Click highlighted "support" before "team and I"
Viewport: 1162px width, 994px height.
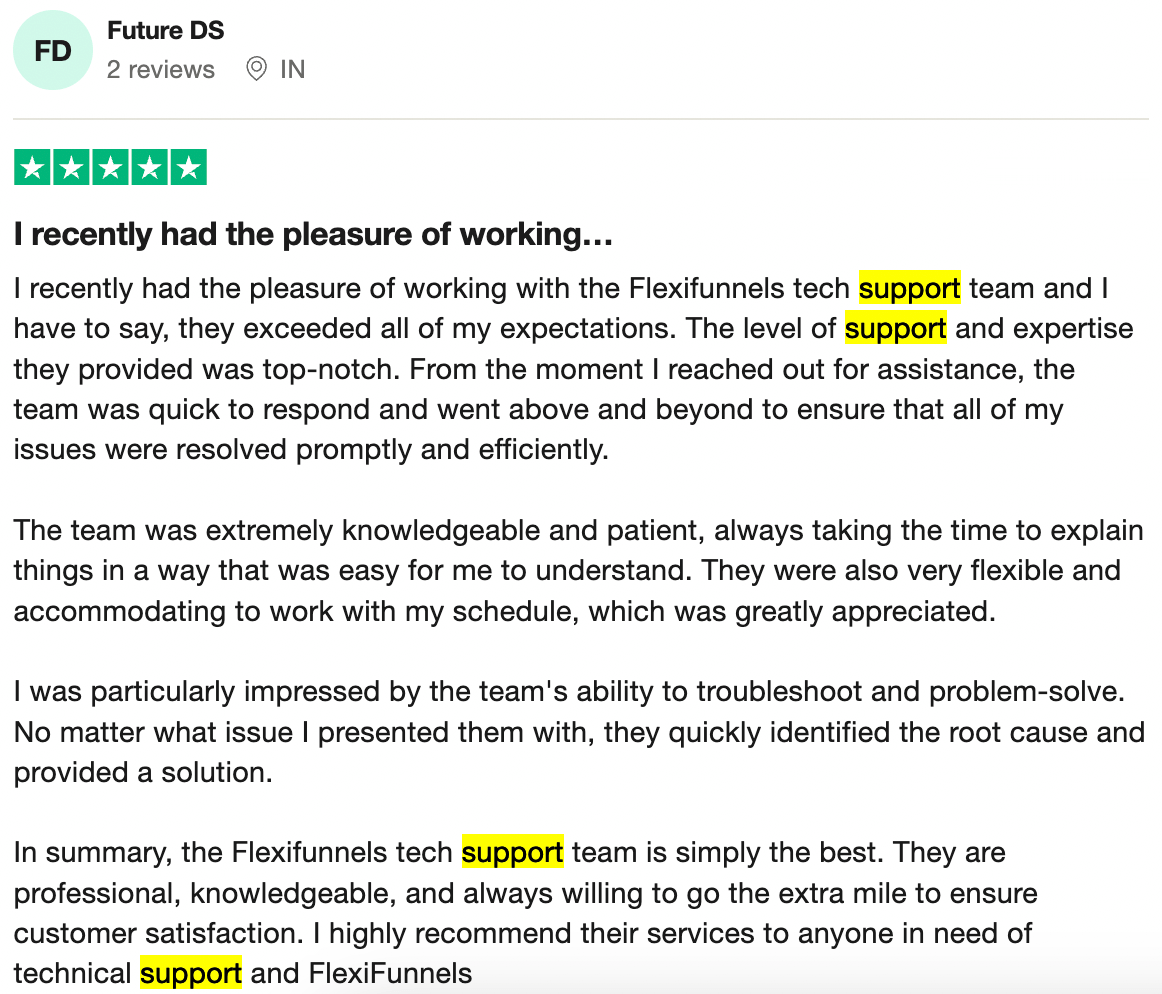(x=909, y=289)
